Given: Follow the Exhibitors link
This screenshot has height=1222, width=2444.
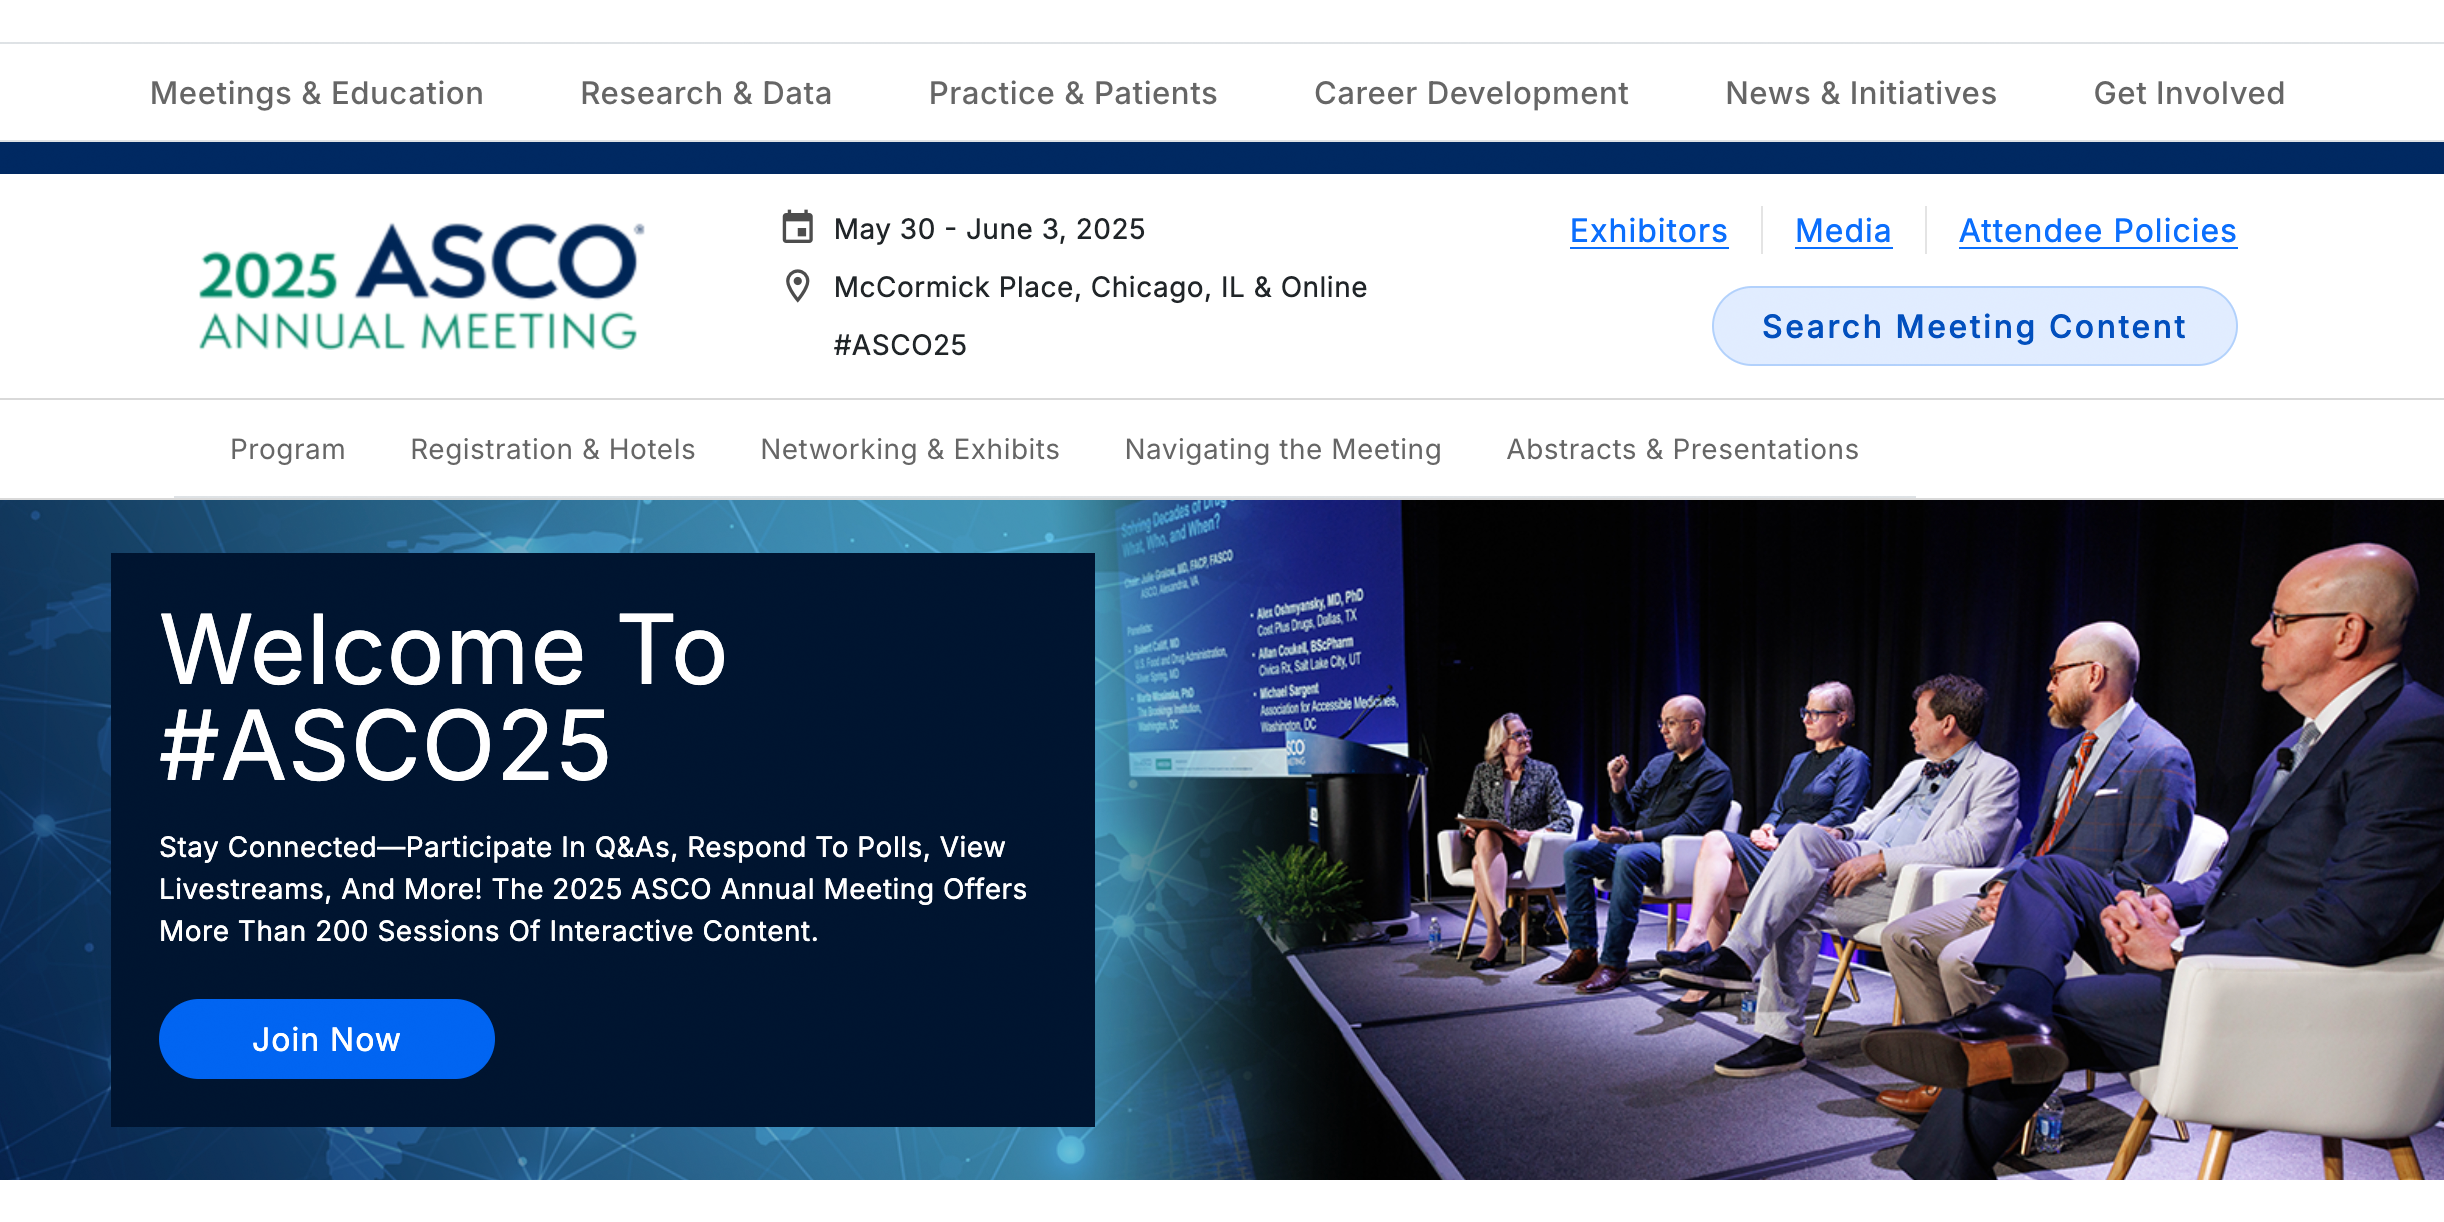Looking at the screenshot, I should 1649,231.
